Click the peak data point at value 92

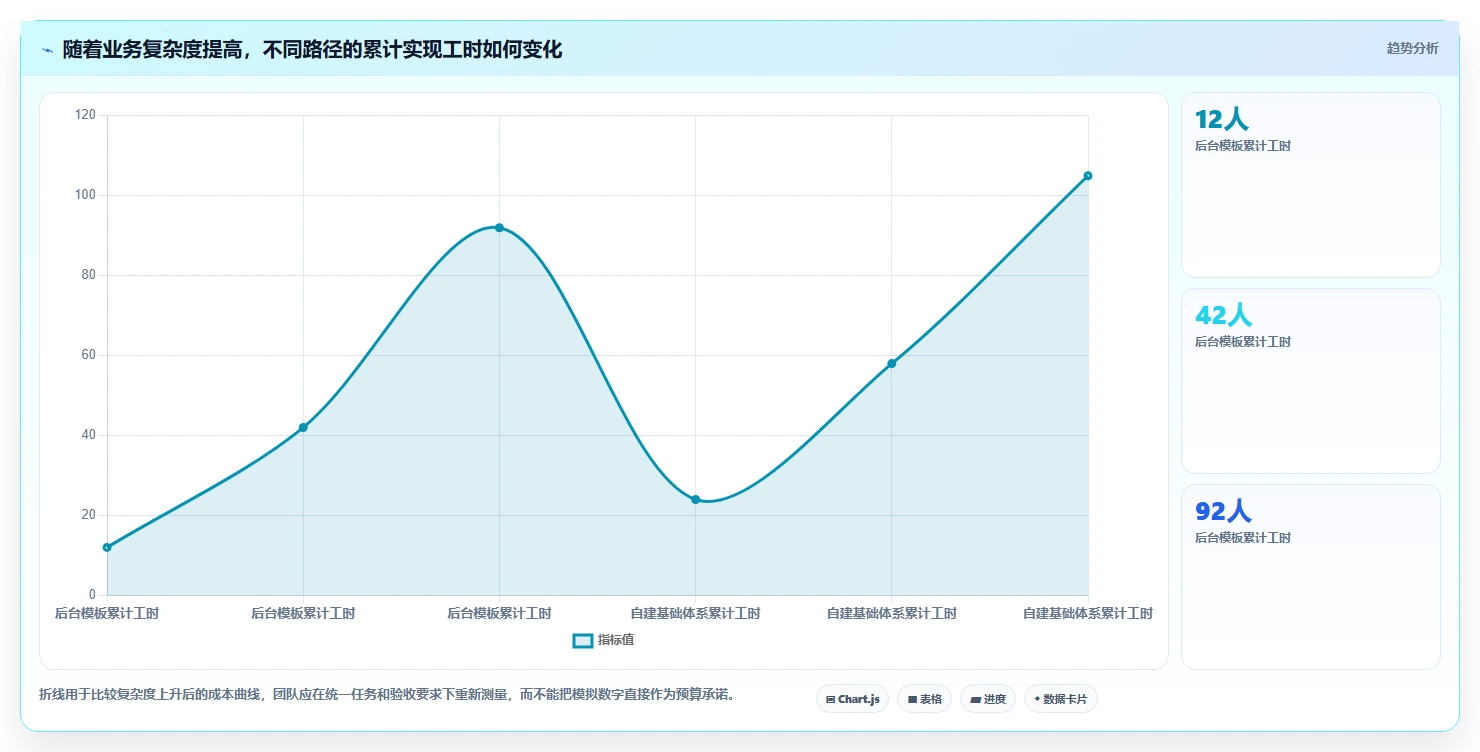499,227
